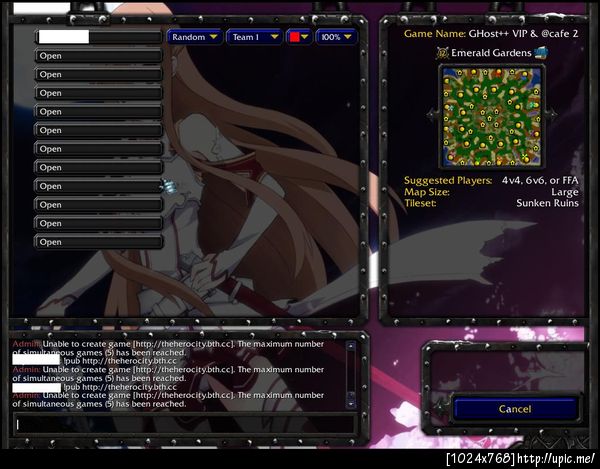
Task: Click the chat scrollbar up arrow
Action: (351, 346)
